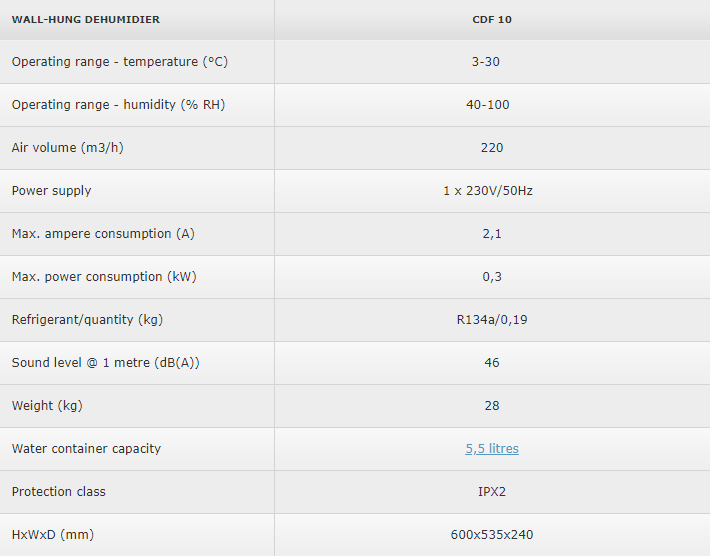713x559 pixels.
Task: Click the Air volume (m3/h) label
Action: click(66, 148)
